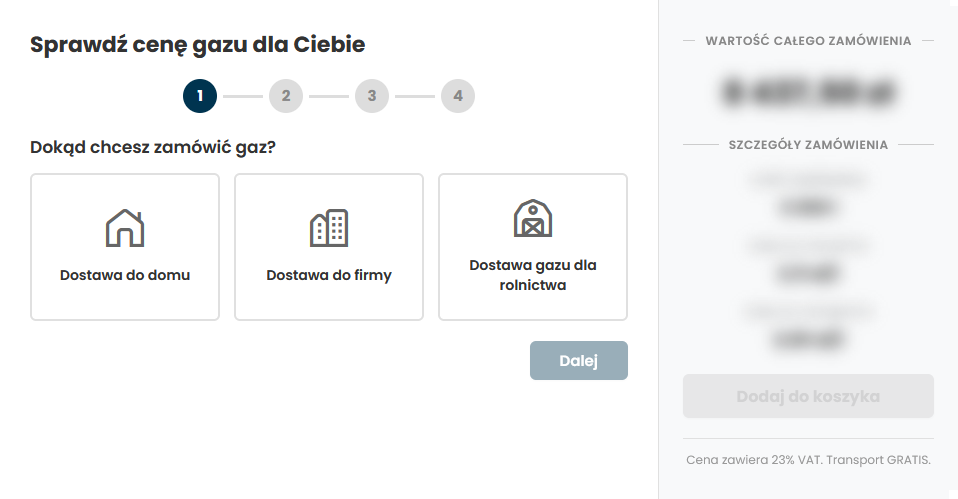Click the "Wartość całego zamówienia" section header
Image resolution: width=958 pixels, height=499 pixels.
[808, 41]
